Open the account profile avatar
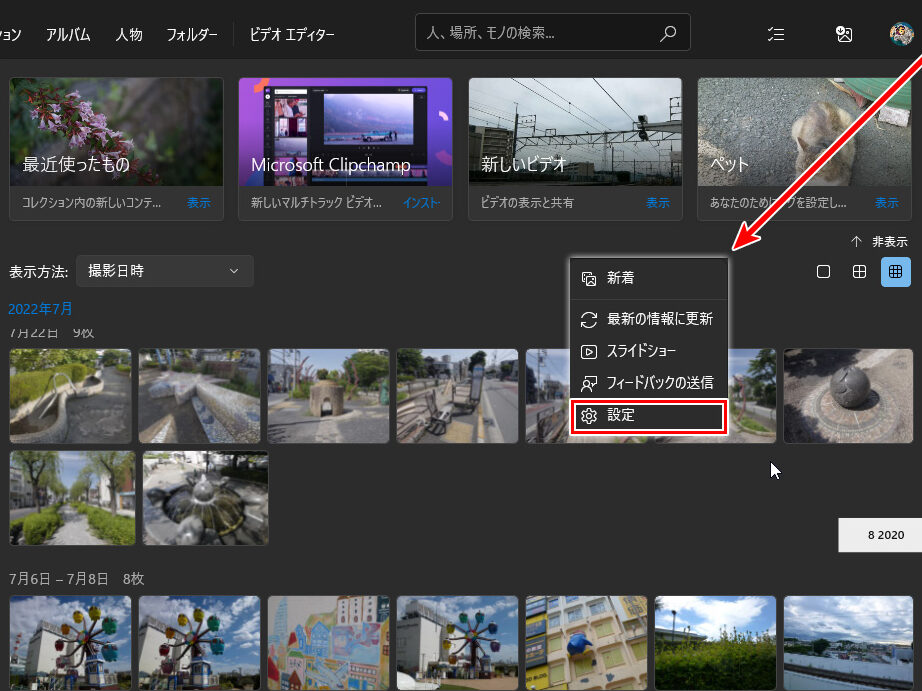 (901, 34)
